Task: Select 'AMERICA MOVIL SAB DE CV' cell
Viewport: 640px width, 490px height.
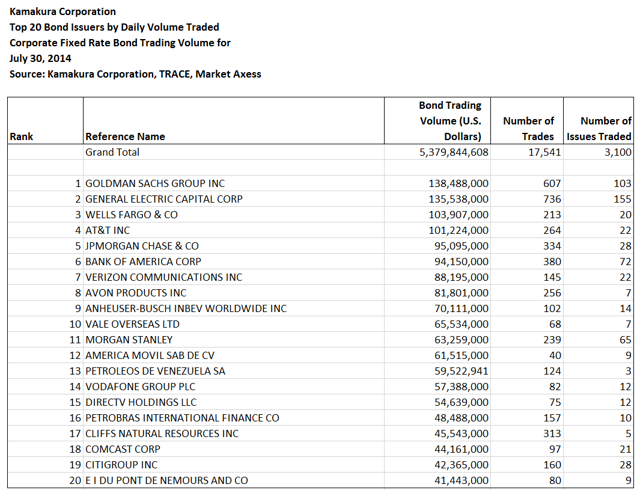Action: 149,355
